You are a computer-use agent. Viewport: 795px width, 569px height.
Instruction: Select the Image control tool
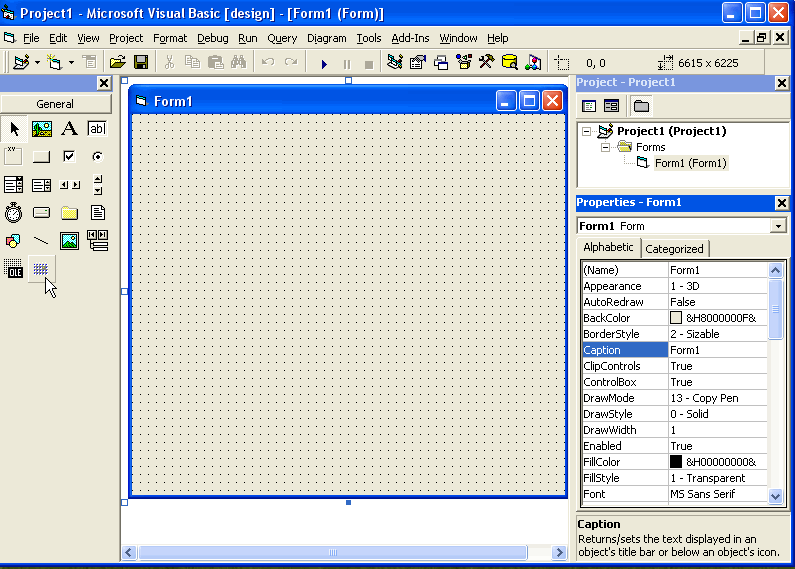click(69, 241)
